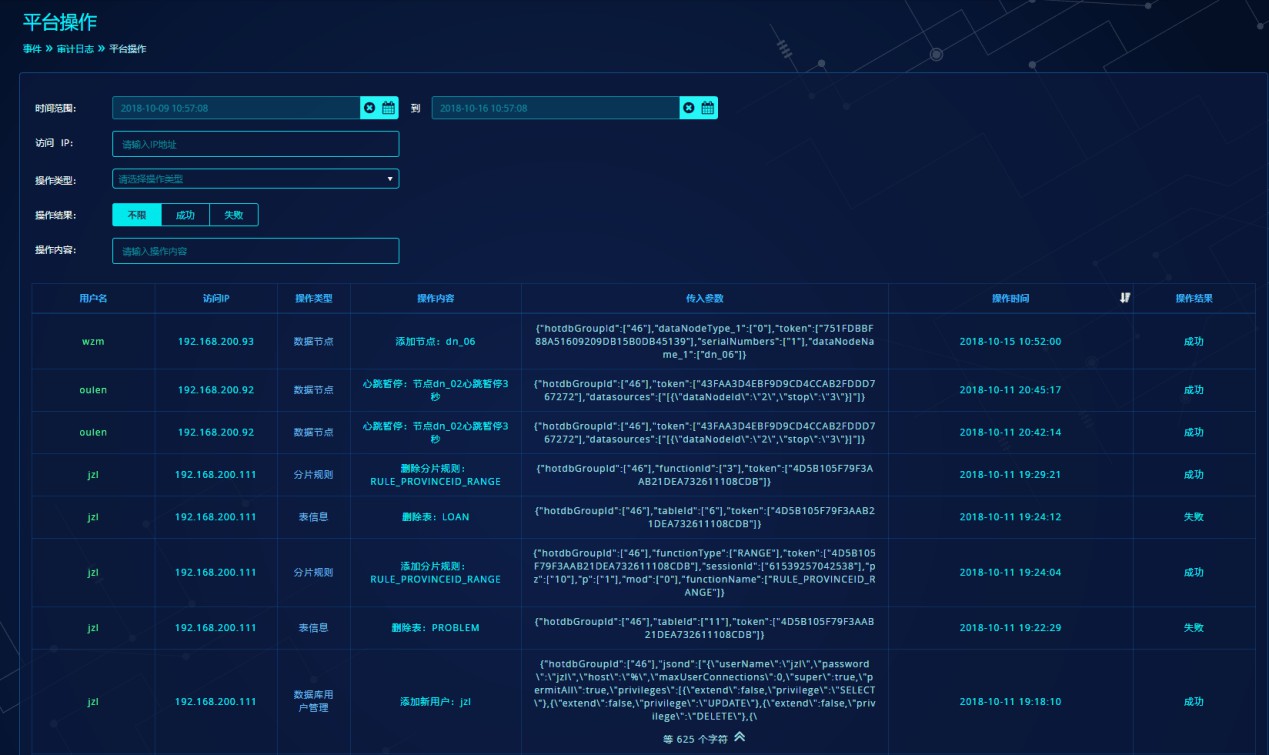
Task: Click the 访问IP address input field
Action: [x=255, y=144]
